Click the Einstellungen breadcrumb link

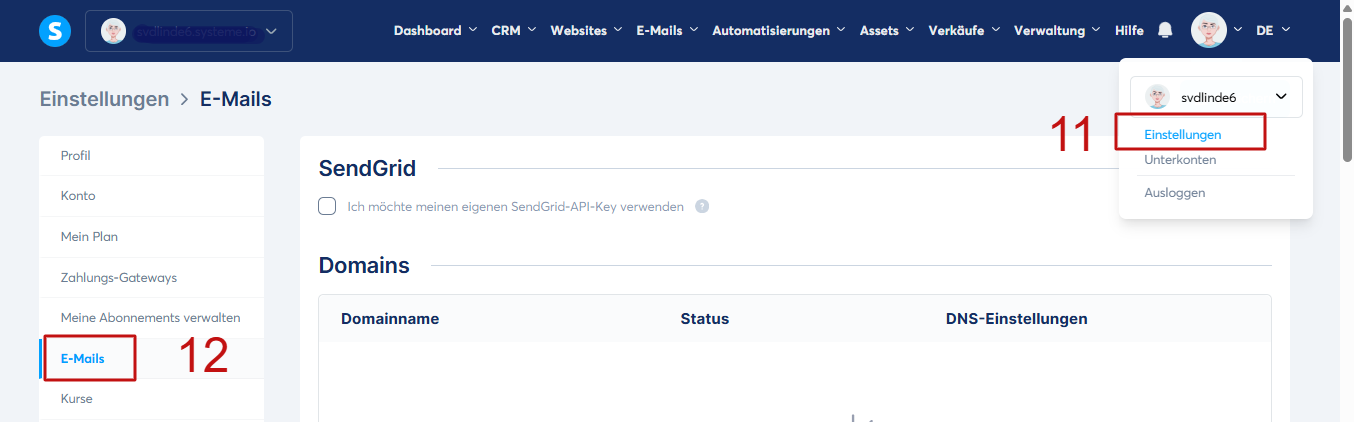[x=104, y=99]
